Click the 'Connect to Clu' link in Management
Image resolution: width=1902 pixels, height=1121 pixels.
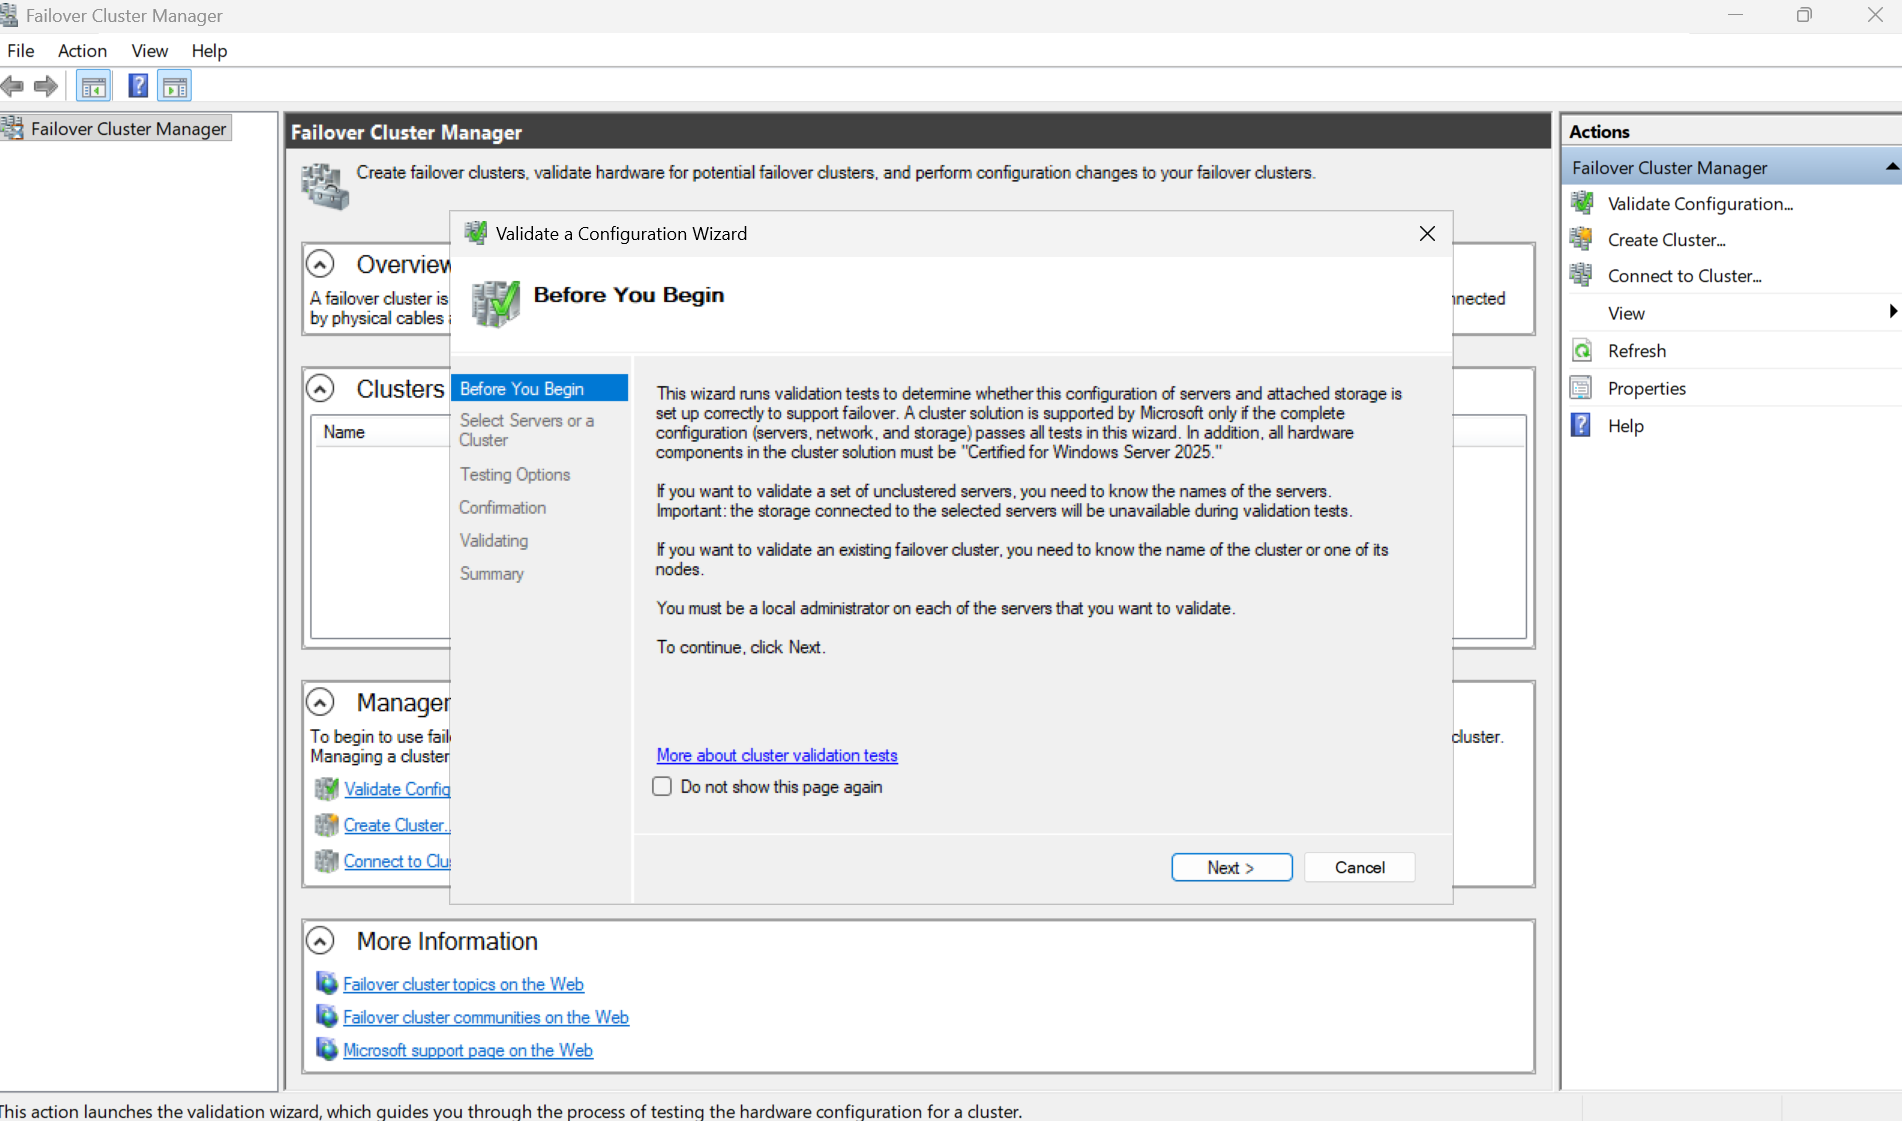(397, 861)
